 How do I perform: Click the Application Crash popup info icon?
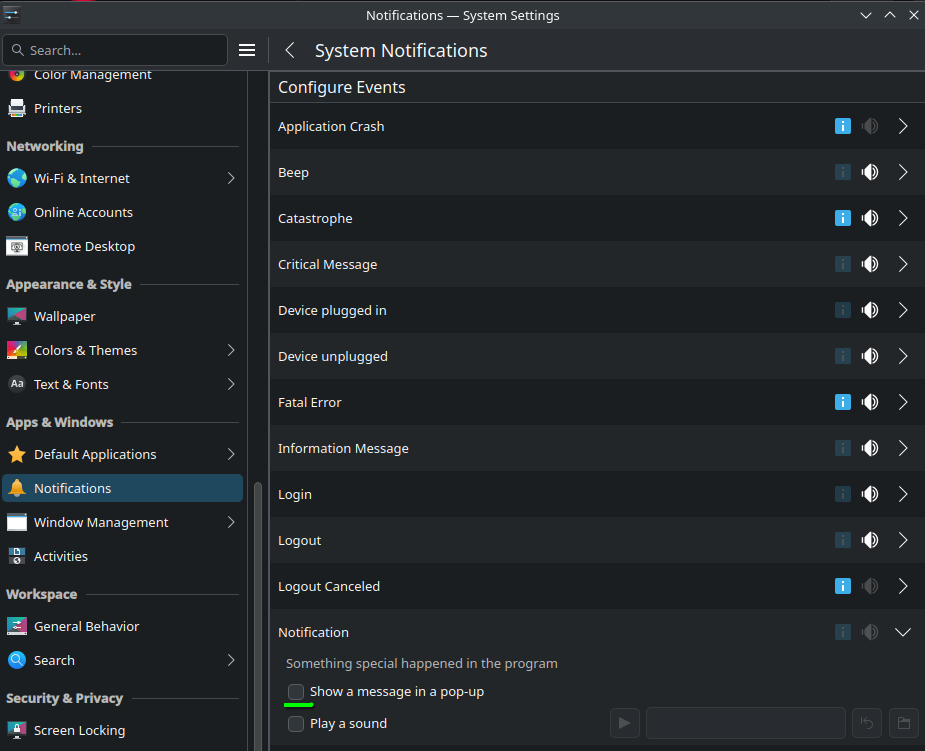point(842,126)
